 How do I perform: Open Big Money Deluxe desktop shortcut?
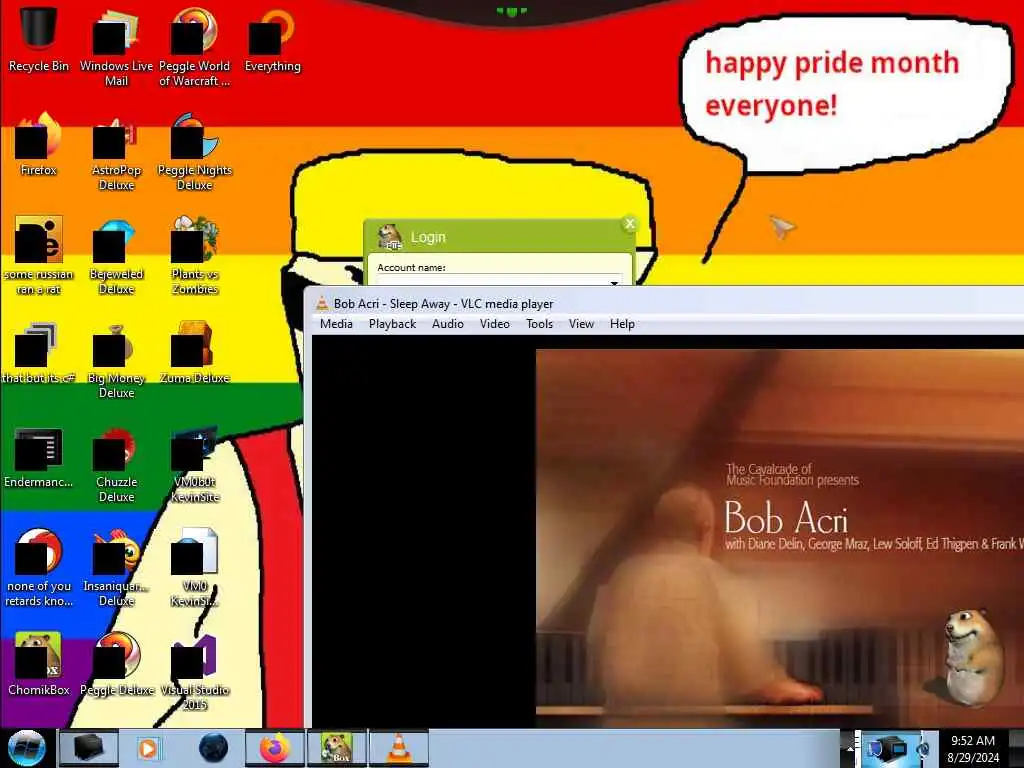pos(116,359)
